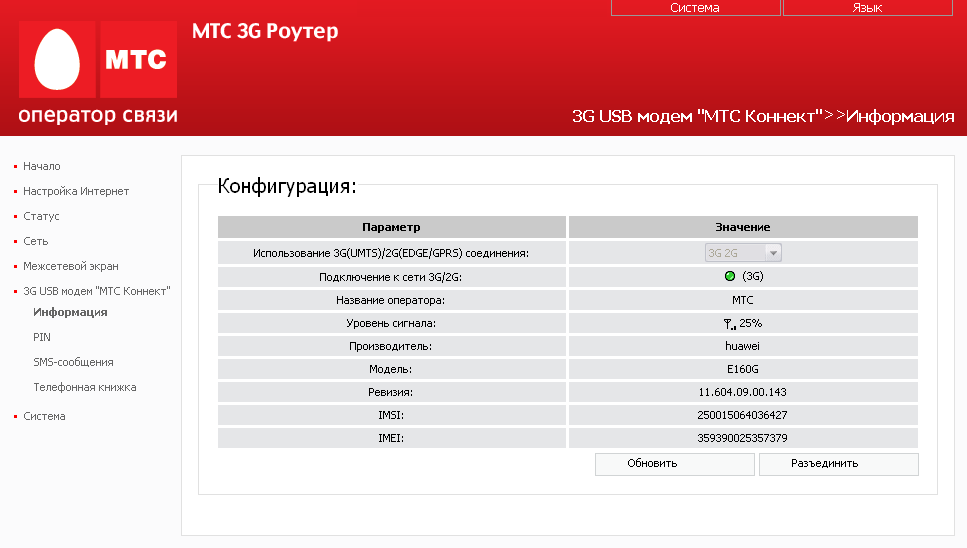Click the IMEI: label

[x=391, y=438]
